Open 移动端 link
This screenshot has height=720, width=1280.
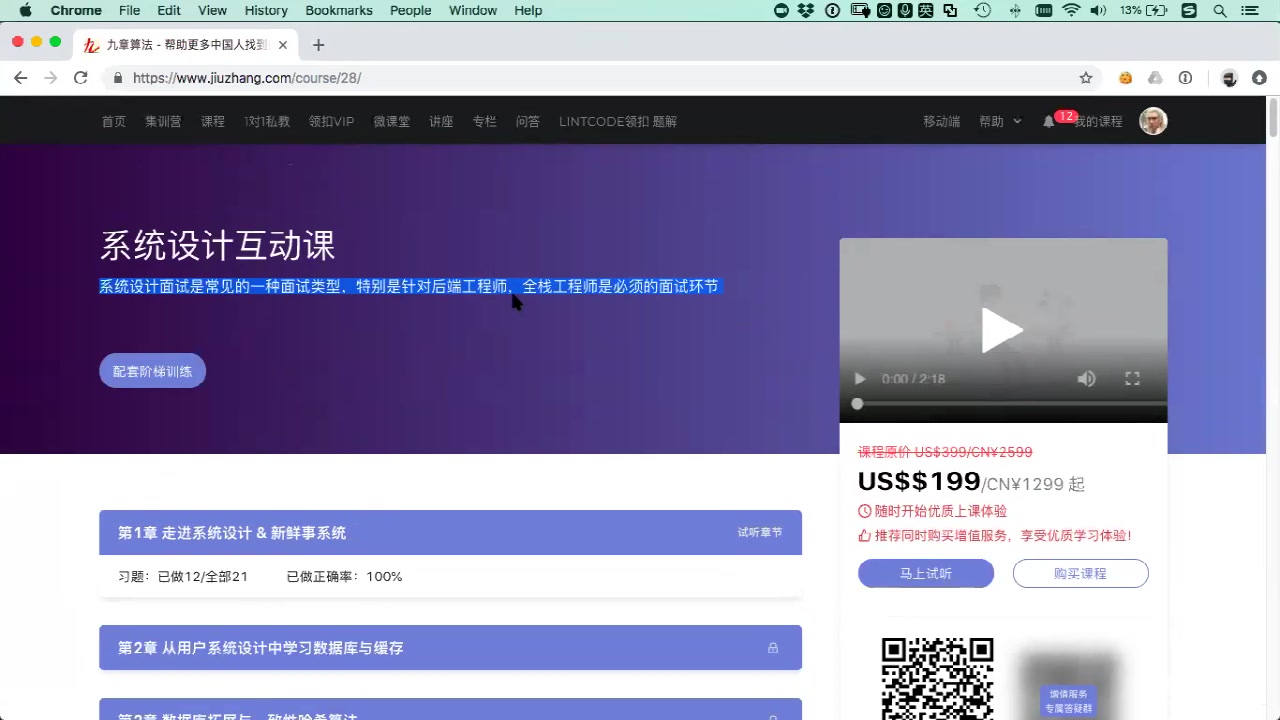941,121
